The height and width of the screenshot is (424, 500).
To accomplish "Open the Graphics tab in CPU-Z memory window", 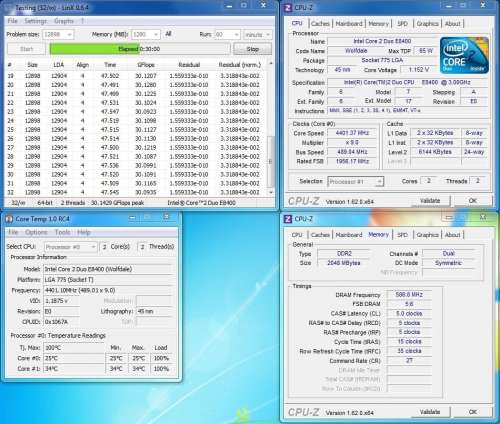I will pyautogui.click(x=427, y=235).
